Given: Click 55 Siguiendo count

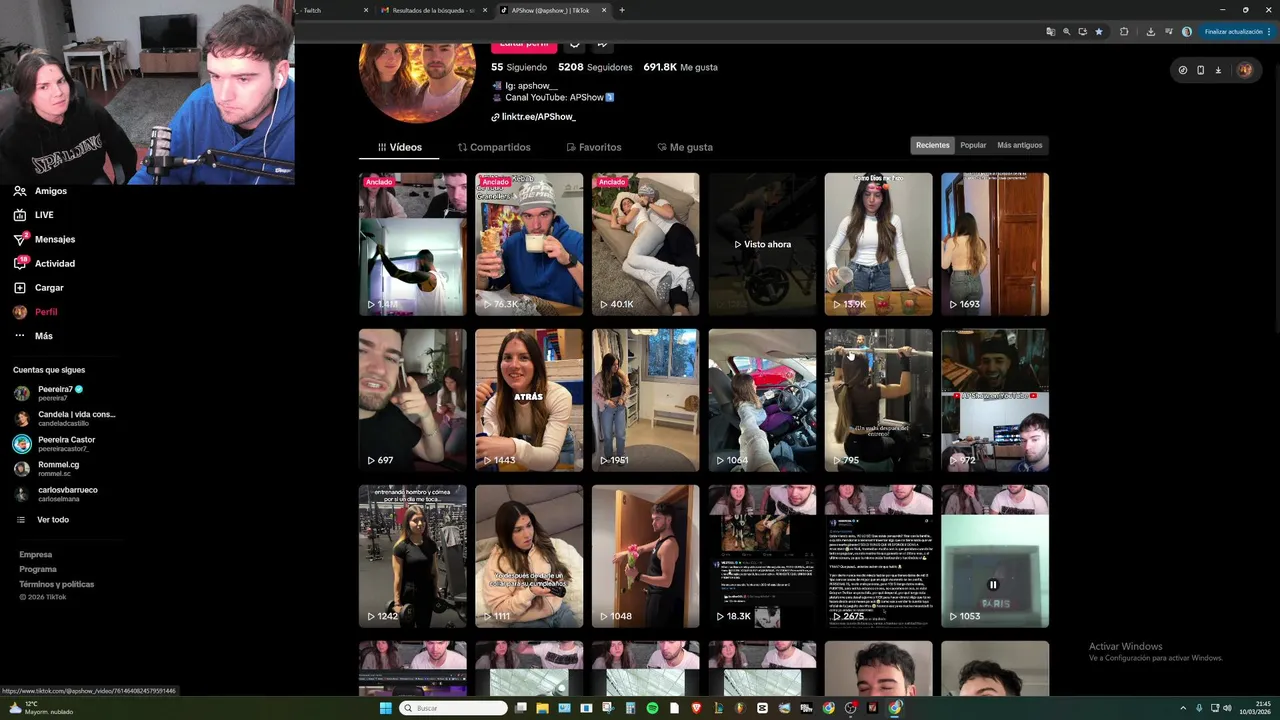Looking at the screenshot, I should [x=519, y=67].
